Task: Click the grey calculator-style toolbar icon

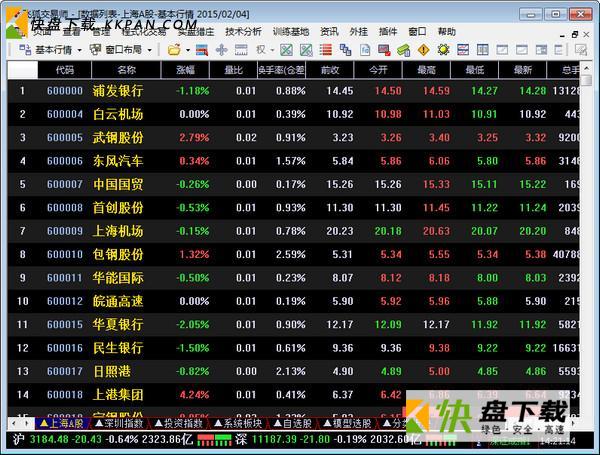Action: pos(241,50)
